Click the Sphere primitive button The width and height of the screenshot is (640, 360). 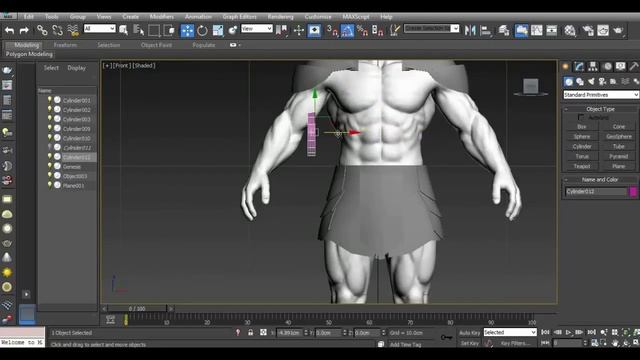pyautogui.click(x=582, y=136)
